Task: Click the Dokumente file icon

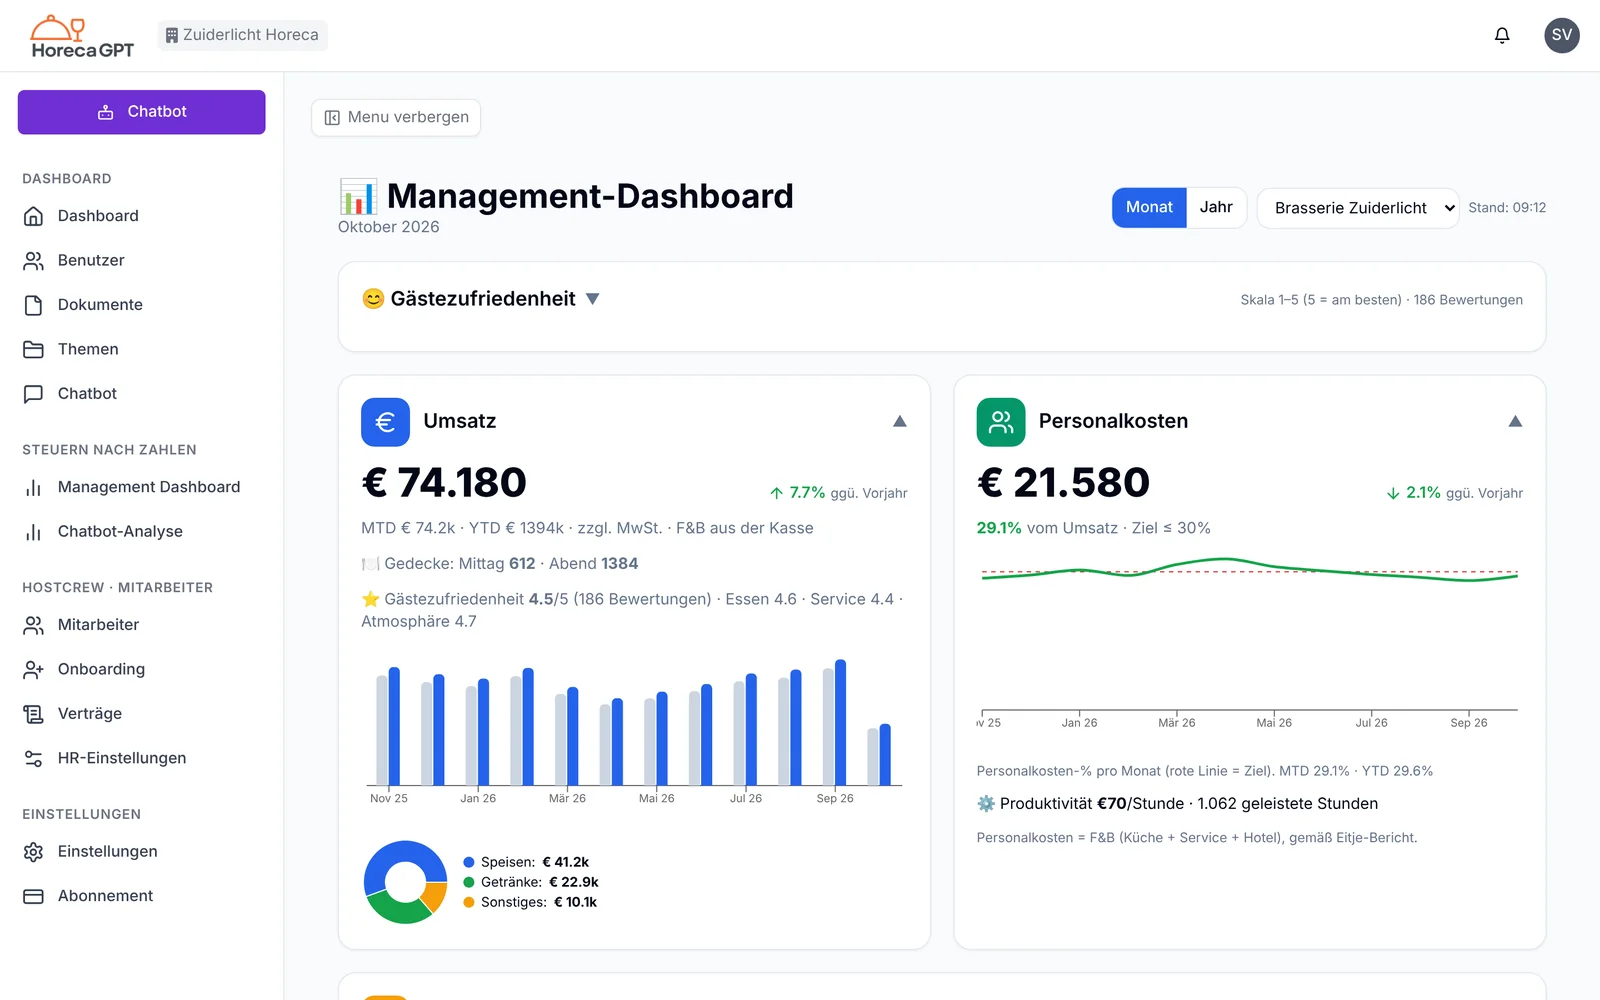Action: 33,305
